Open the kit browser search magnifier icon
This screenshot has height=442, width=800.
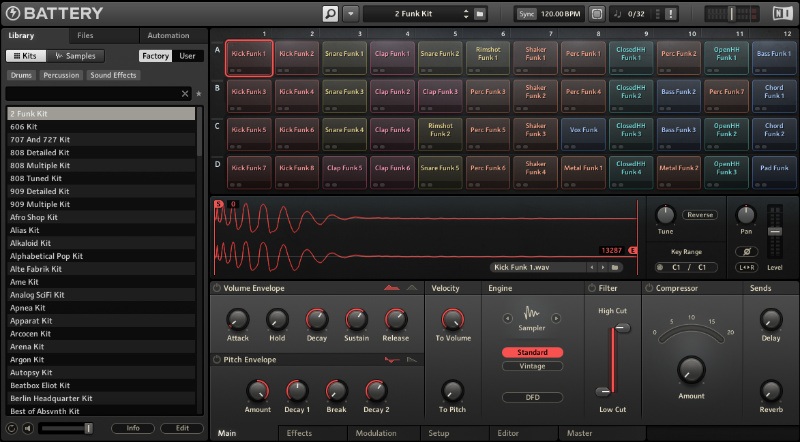[x=330, y=14]
